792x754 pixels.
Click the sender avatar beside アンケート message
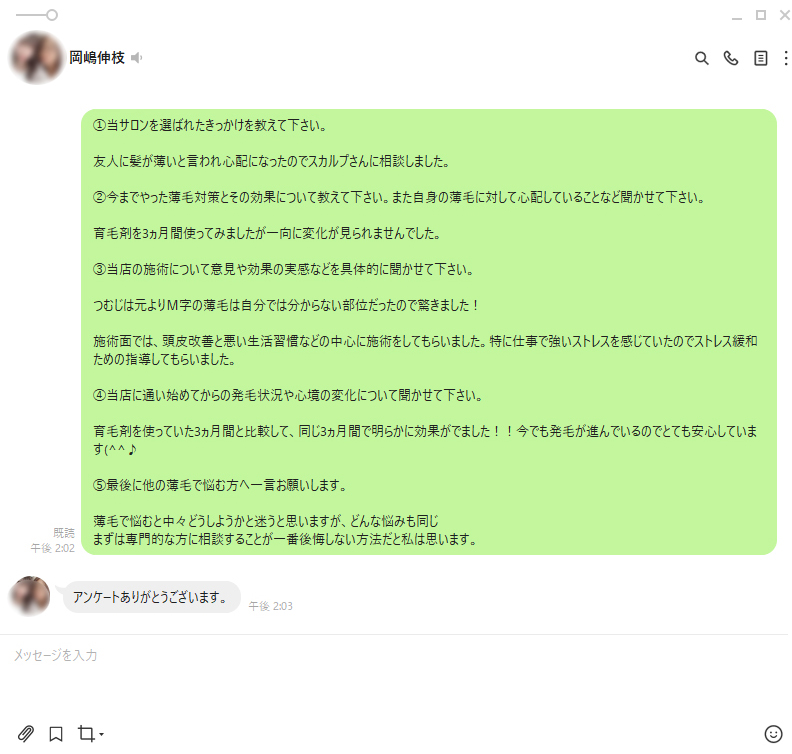[x=30, y=596]
